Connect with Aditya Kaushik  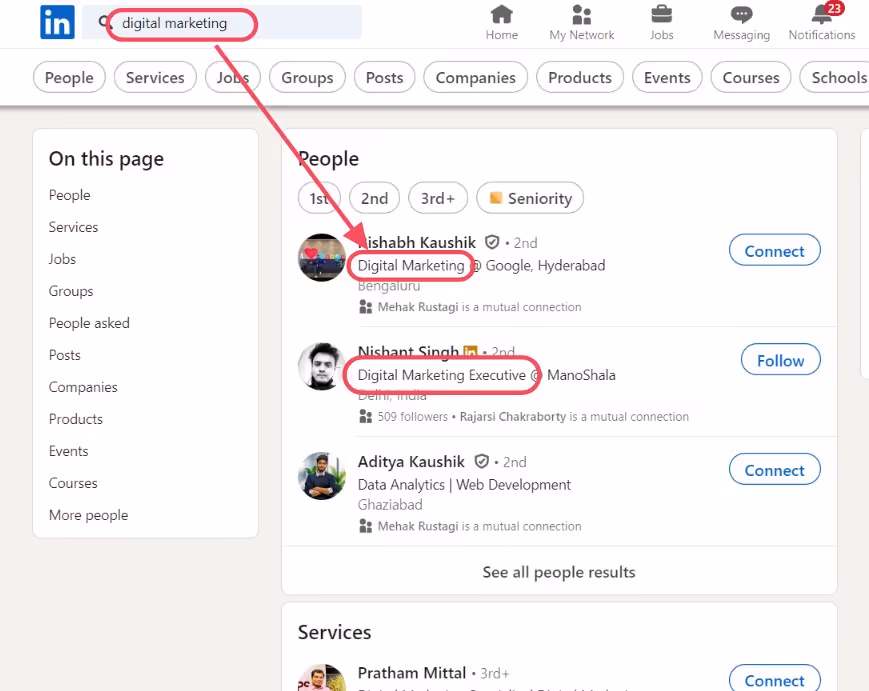point(774,469)
